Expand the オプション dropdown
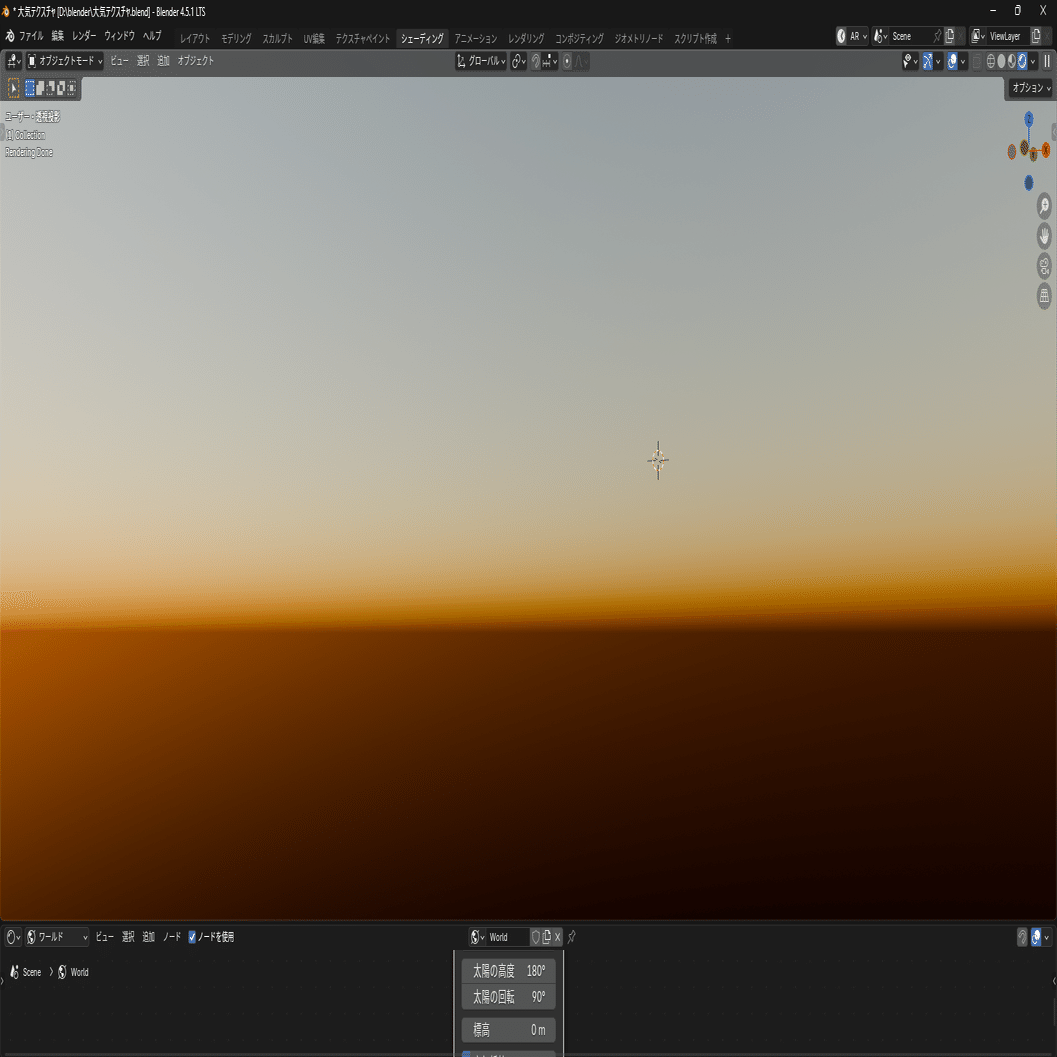Screen dimensions: 1057x1057 click(1031, 88)
